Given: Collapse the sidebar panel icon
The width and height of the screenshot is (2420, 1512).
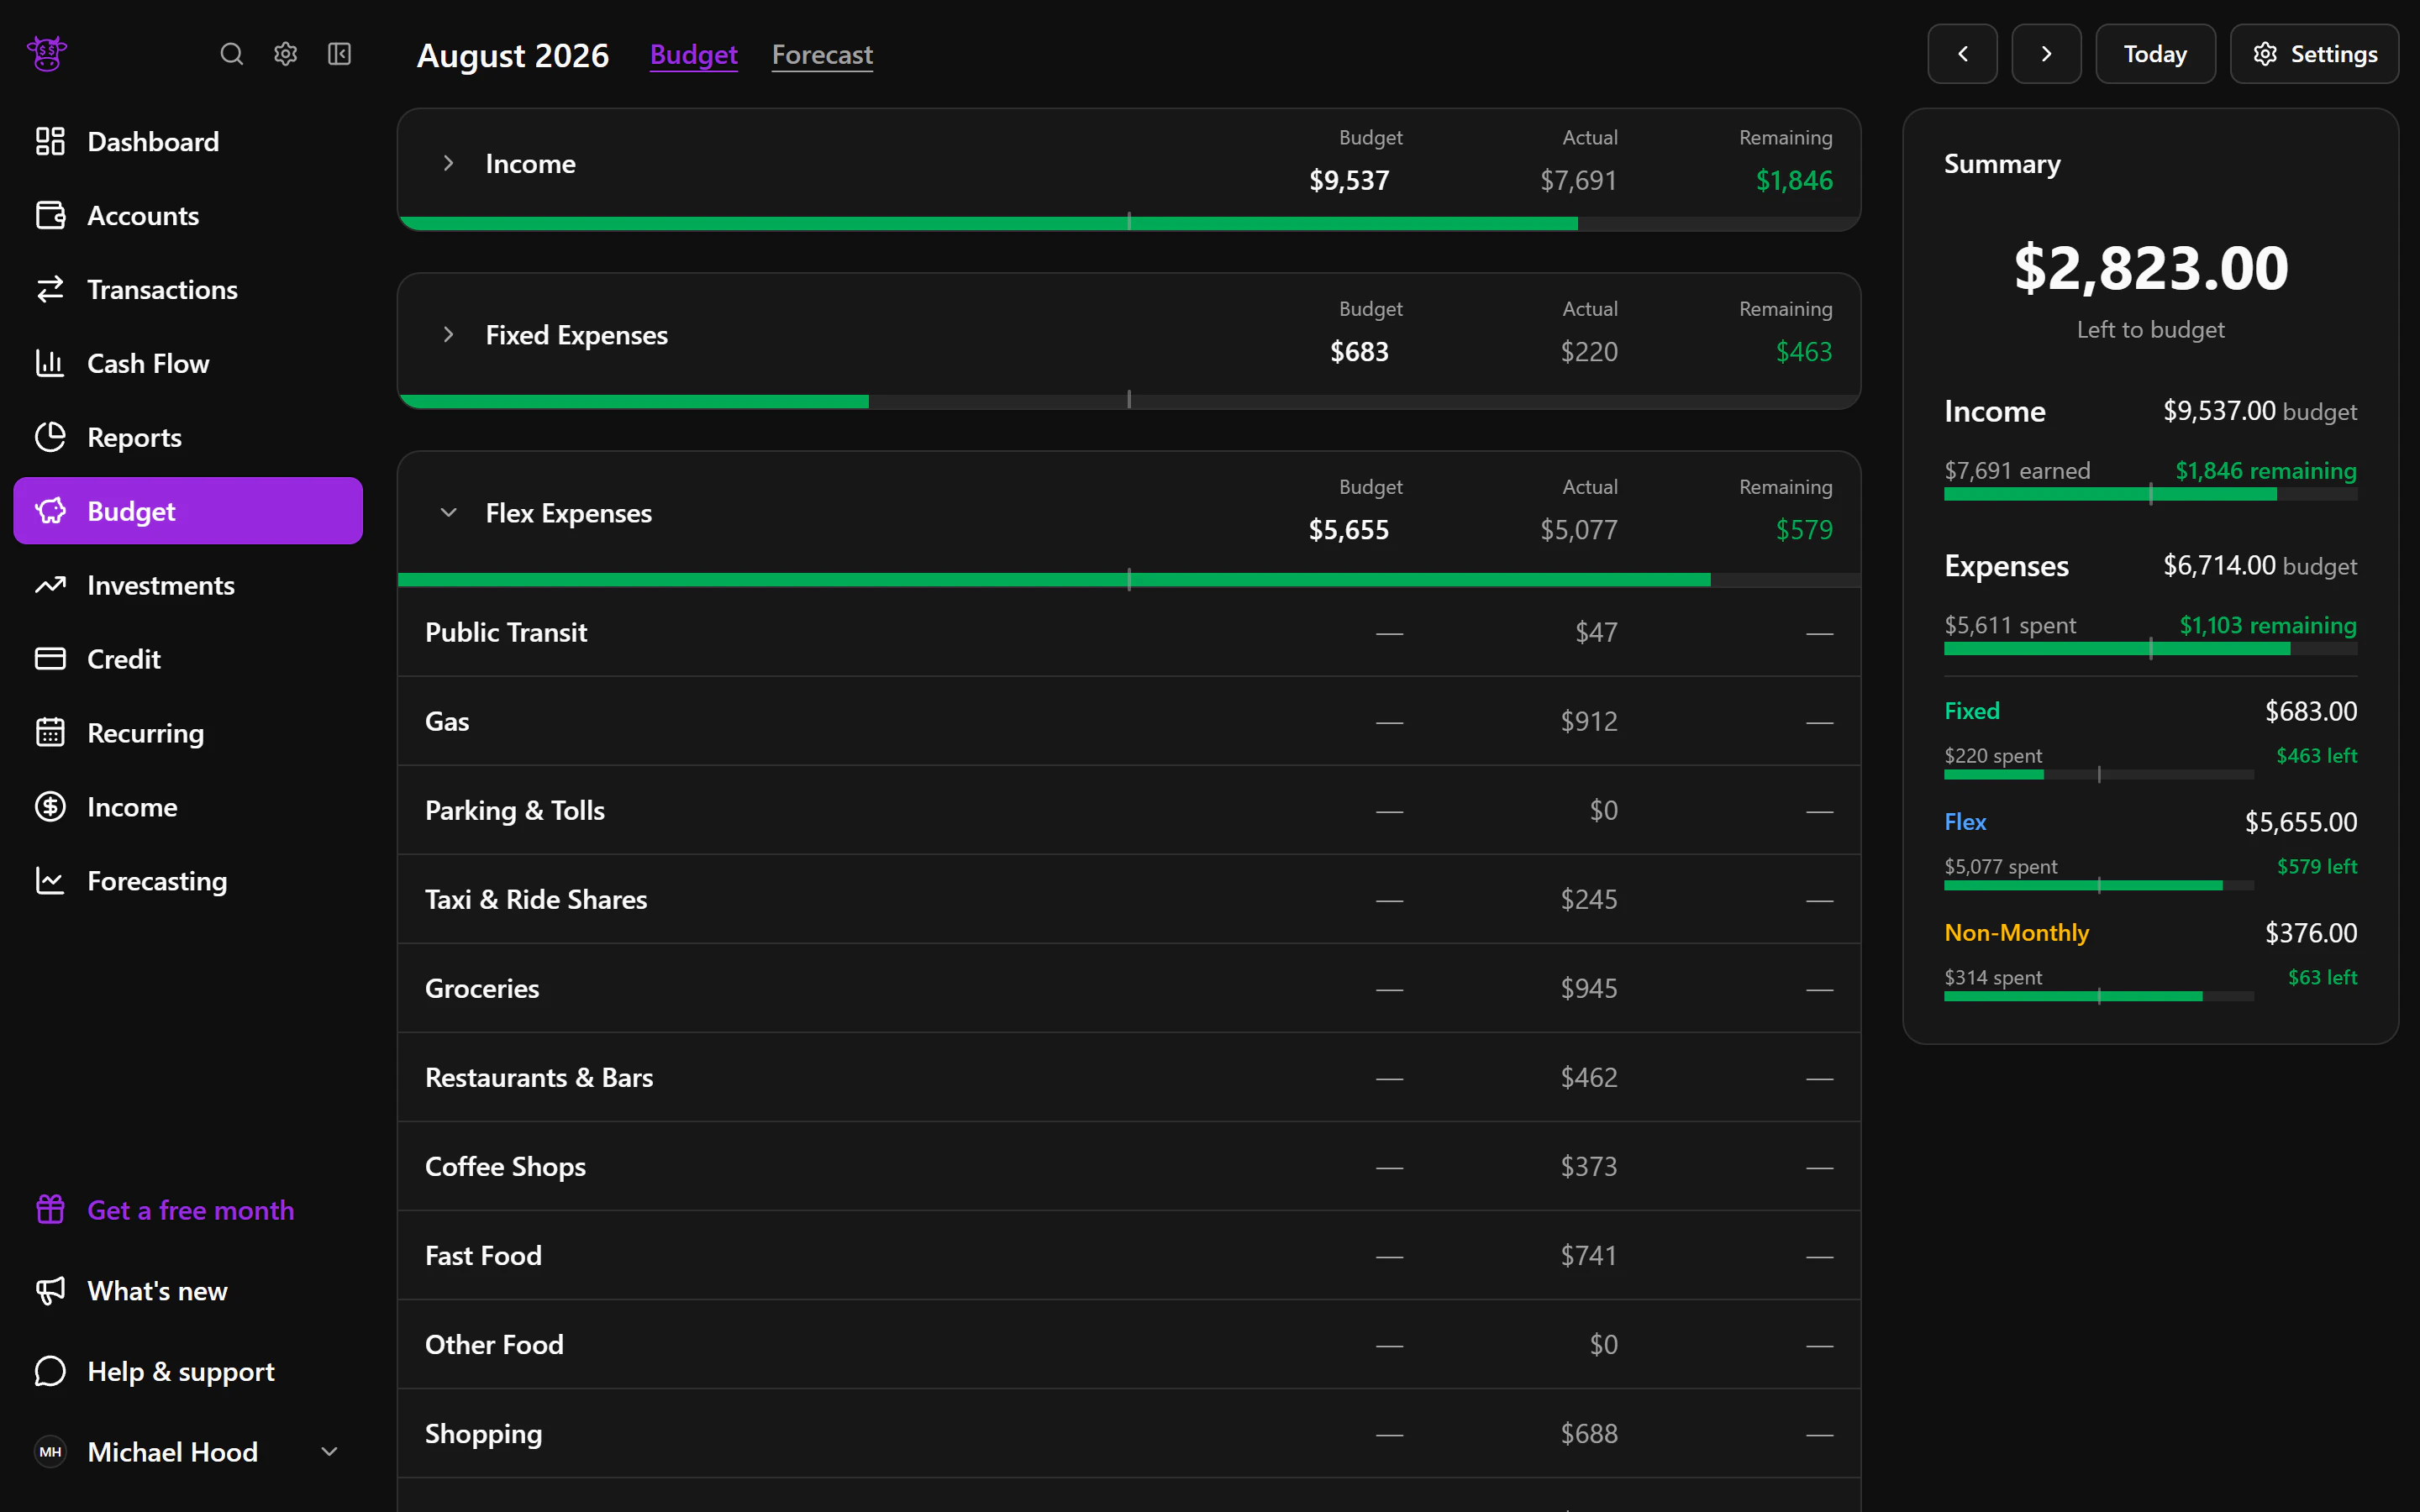Looking at the screenshot, I should click(x=340, y=54).
